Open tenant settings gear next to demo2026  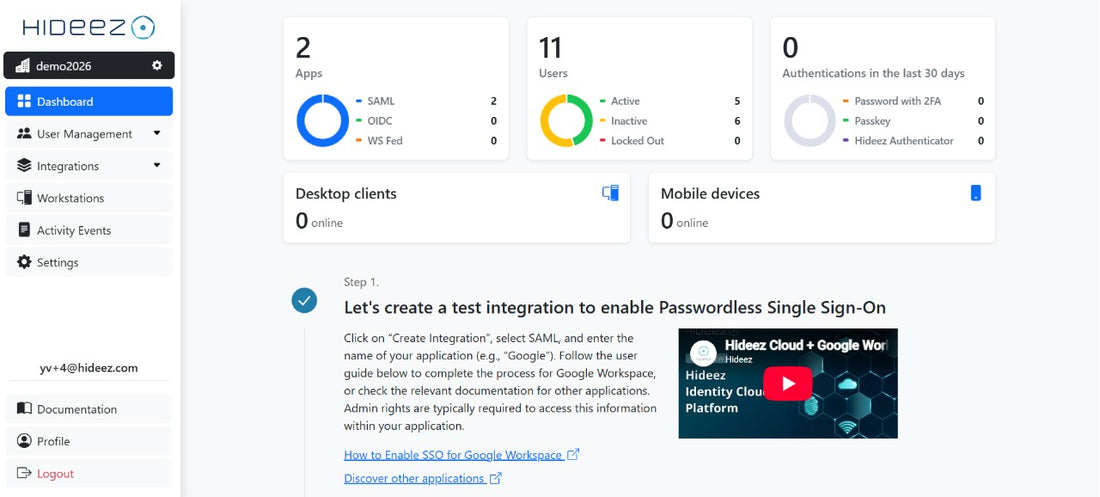157,66
